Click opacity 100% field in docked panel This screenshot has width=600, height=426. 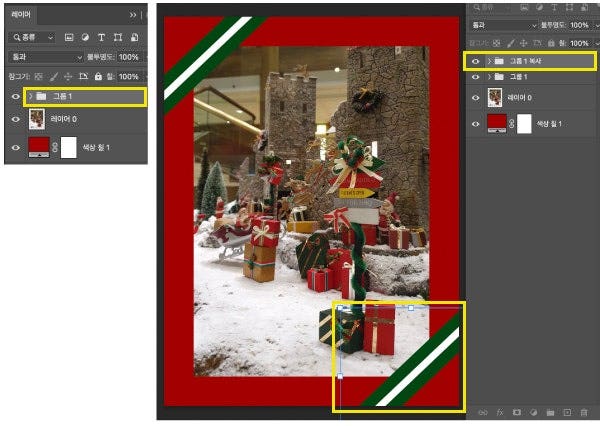tap(579, 25)
